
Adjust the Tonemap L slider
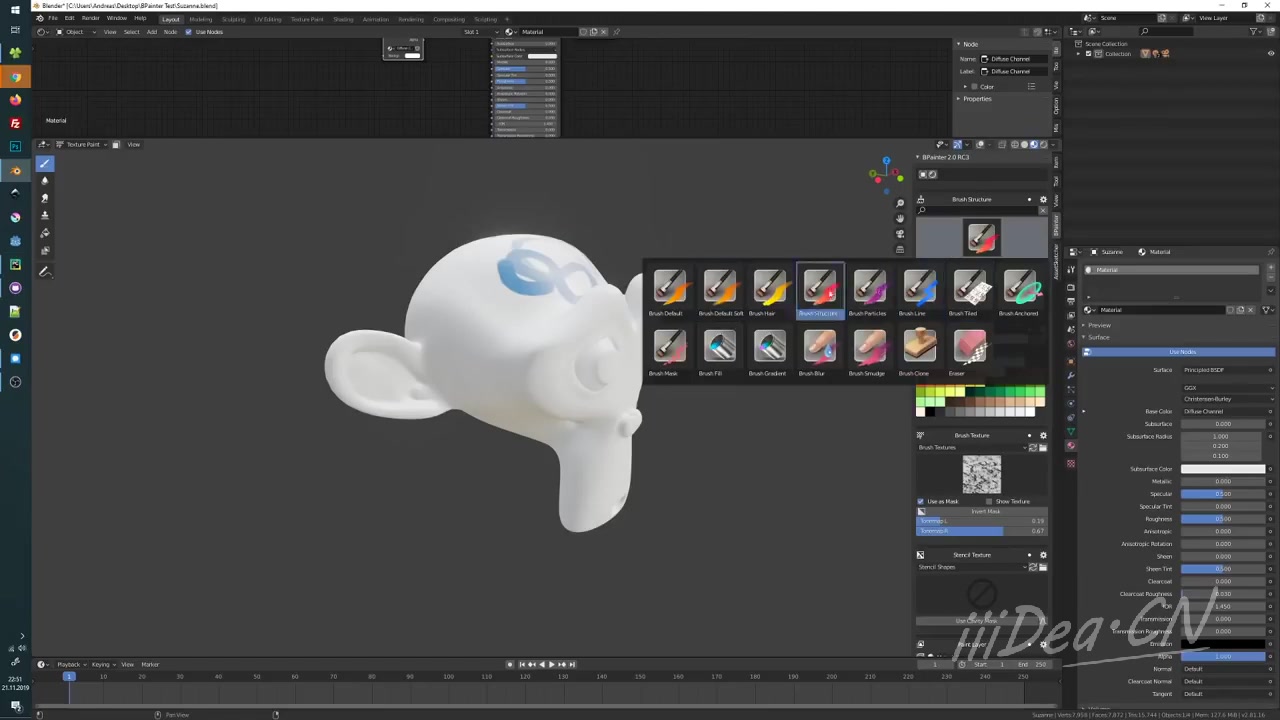[981, 521]
